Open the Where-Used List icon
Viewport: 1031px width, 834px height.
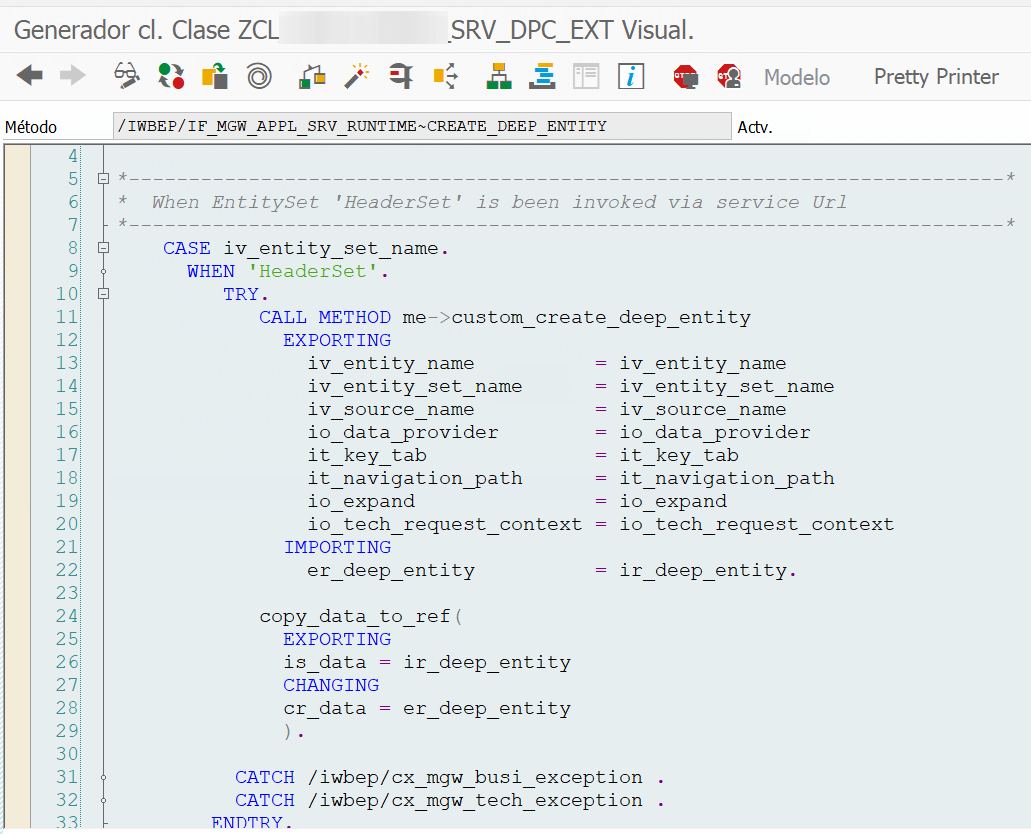(445, 76)
